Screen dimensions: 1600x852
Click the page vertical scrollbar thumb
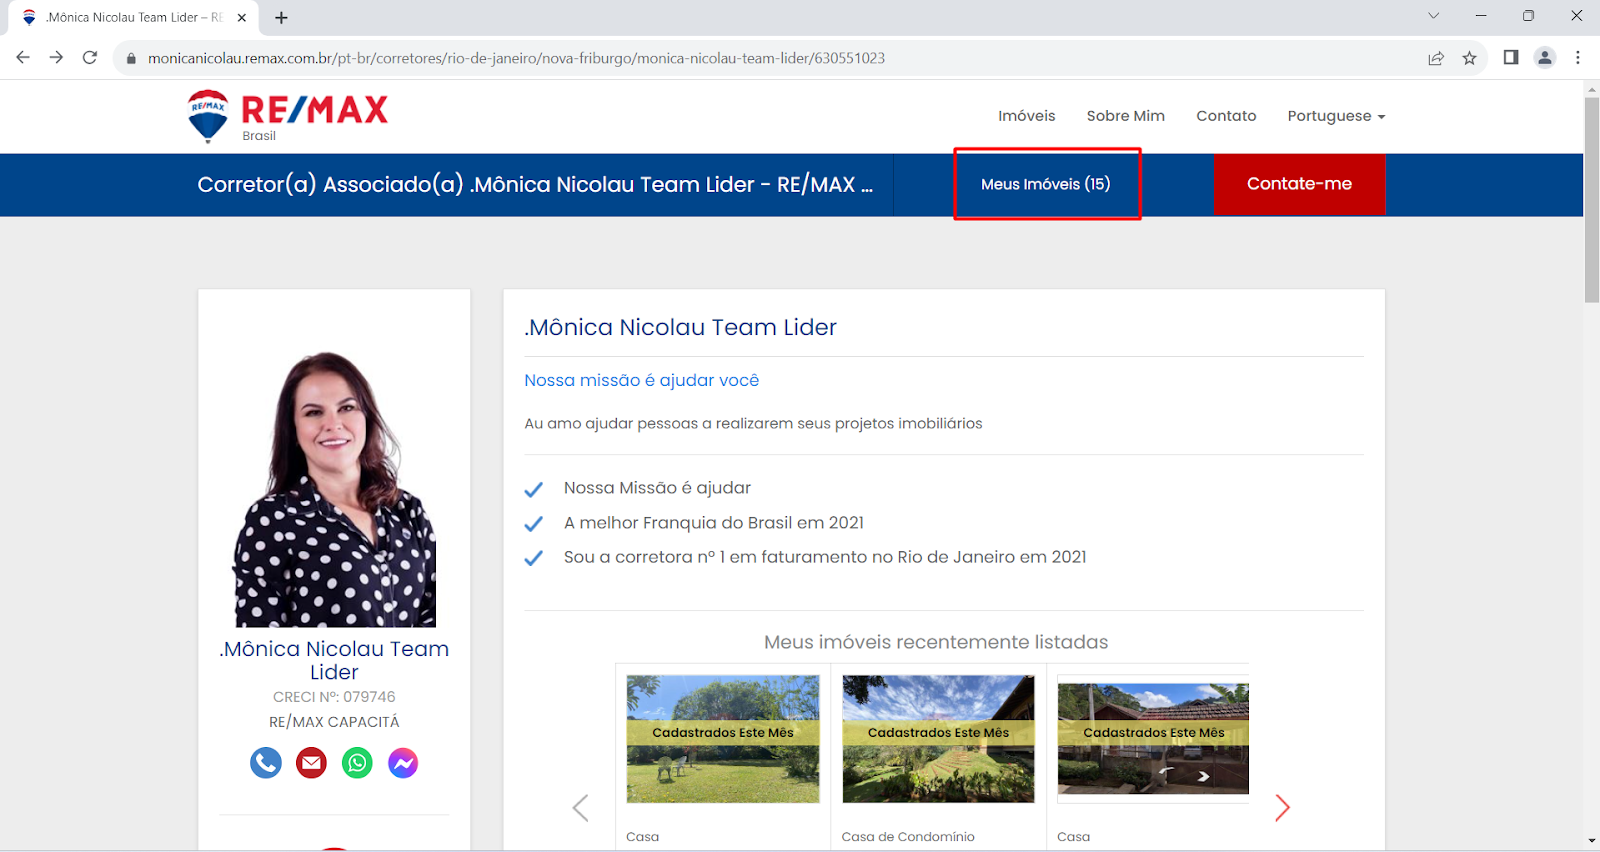coord(1592,200)
